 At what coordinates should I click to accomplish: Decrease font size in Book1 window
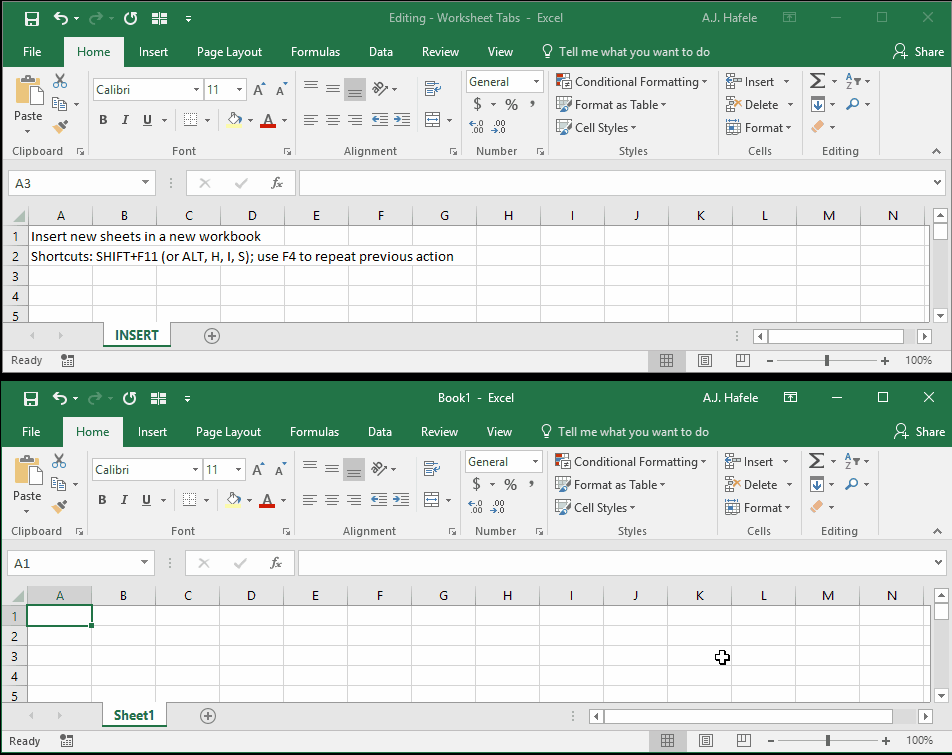coord(280,470)
